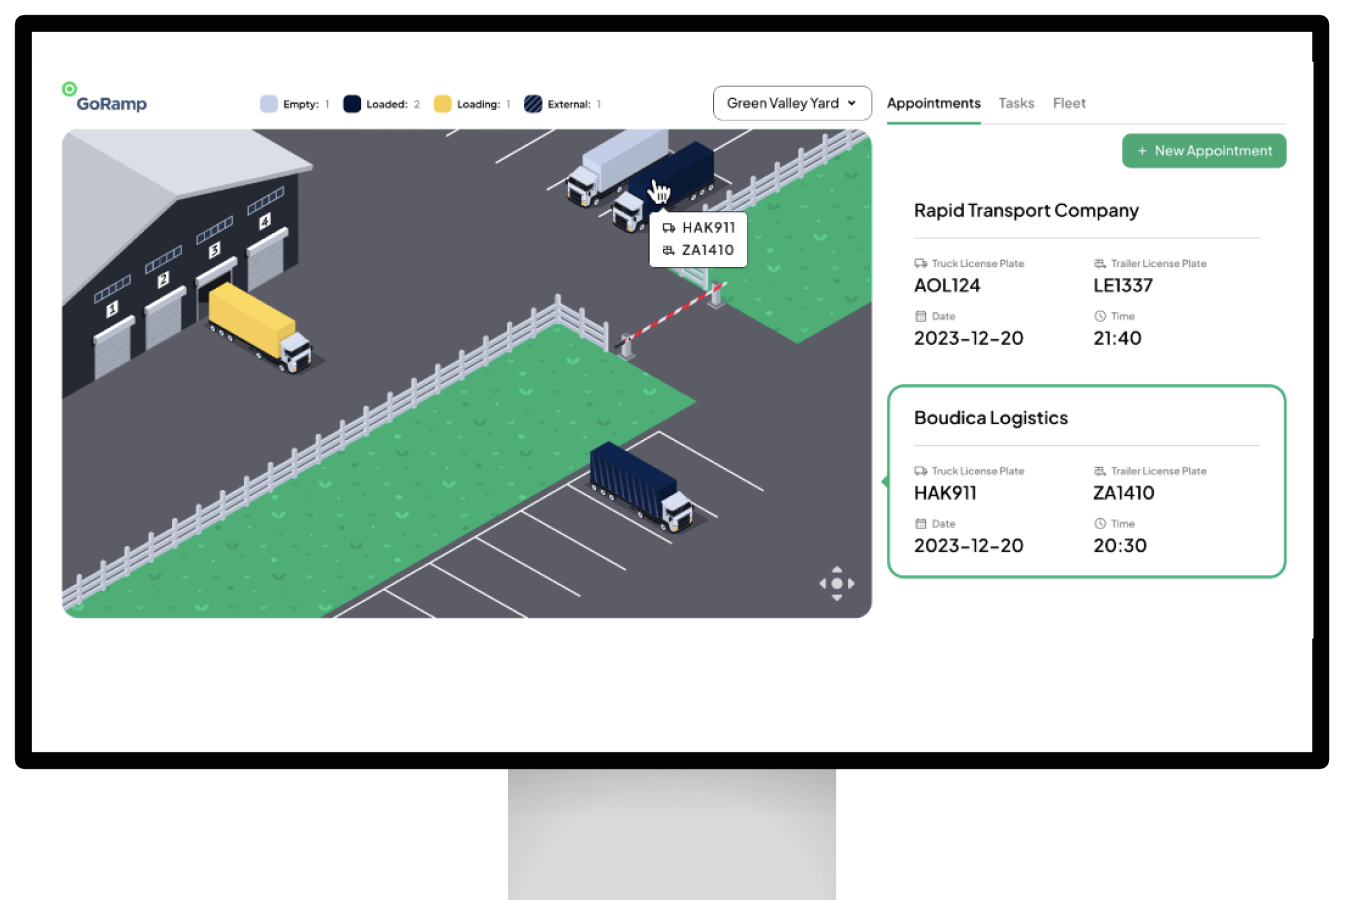The height and width of the screenshot is (900, 1345).
Task: Click the map pan navigation control
Action: 837,583
